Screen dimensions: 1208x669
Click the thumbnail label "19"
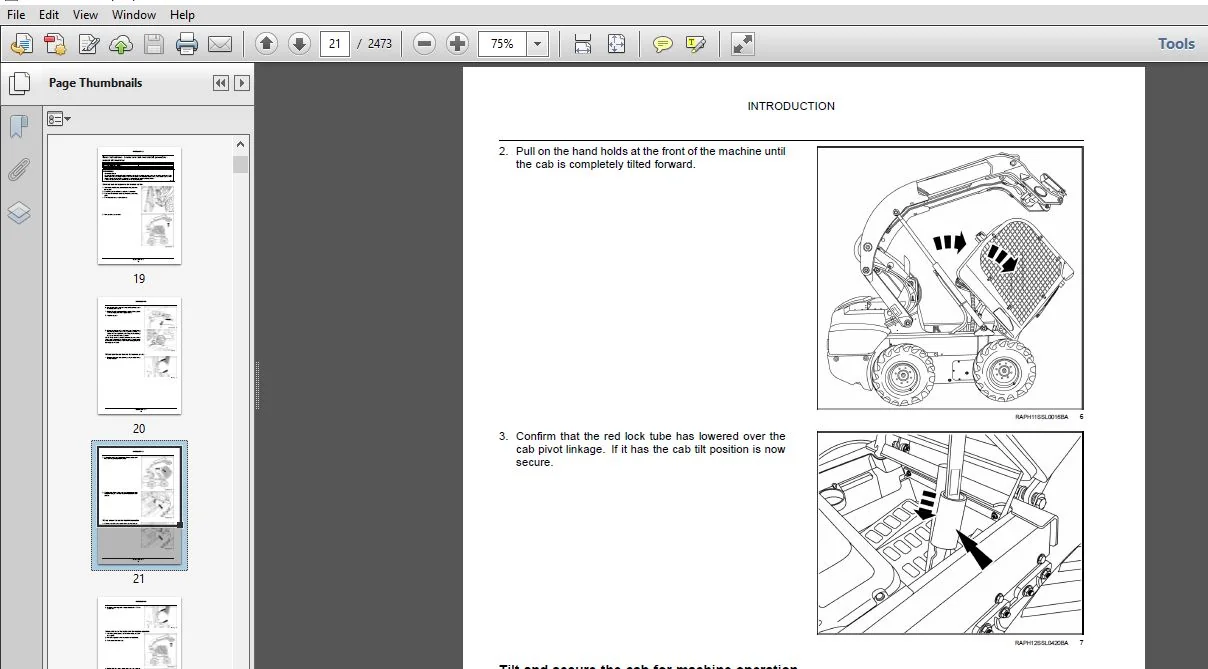coord(139,279)
